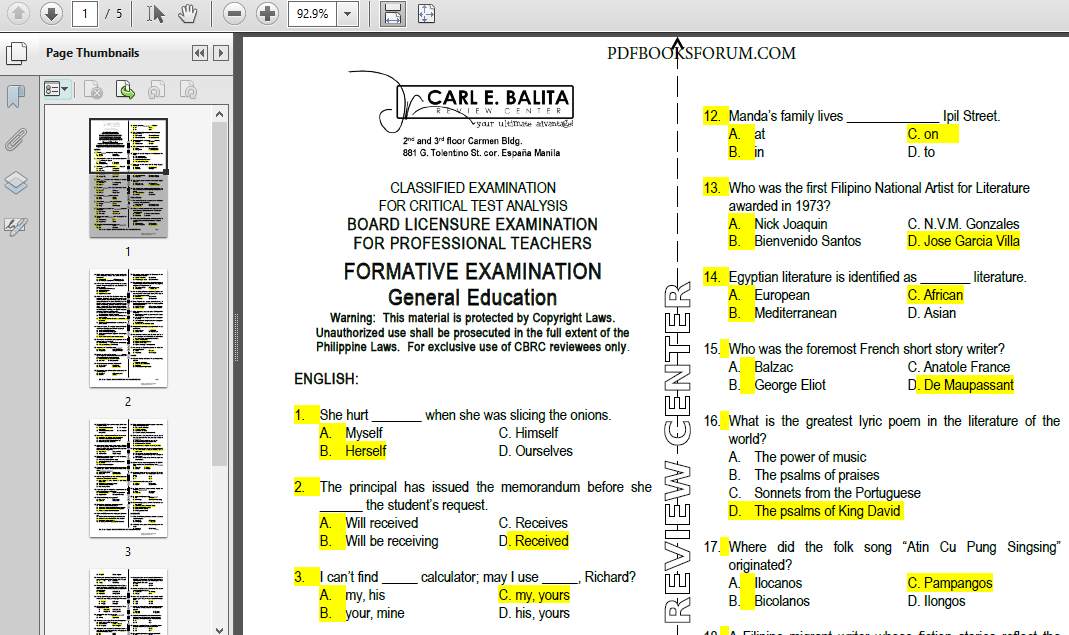Click the 'D. Ilongos' option
Screen dimensions: 1069x635
(x=936, y=601)
